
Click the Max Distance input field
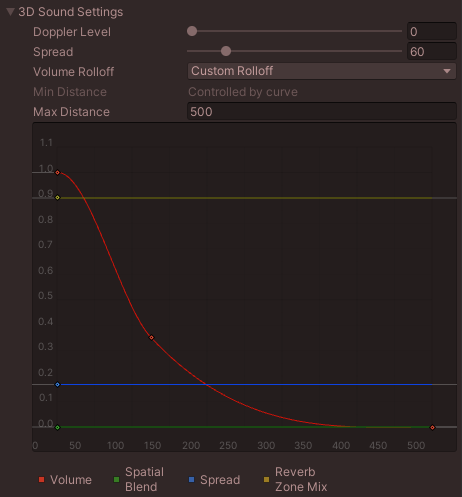click(322, 112)
